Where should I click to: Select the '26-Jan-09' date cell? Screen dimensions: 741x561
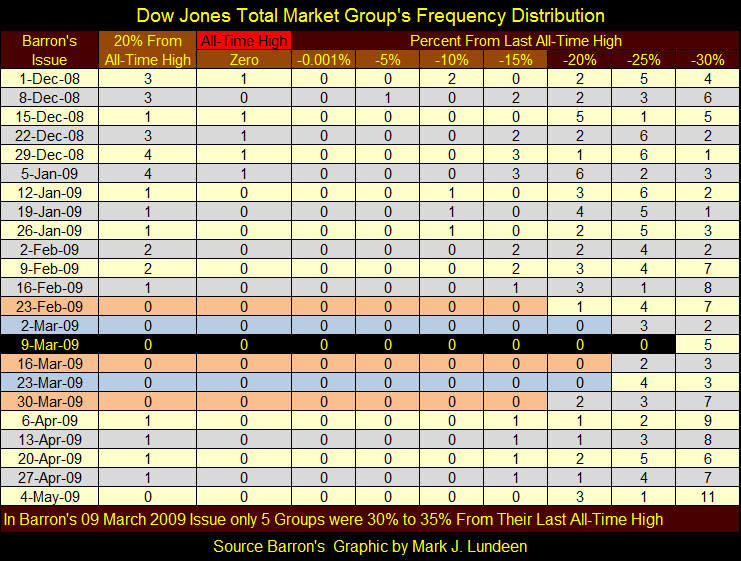[x=50, y=231]
